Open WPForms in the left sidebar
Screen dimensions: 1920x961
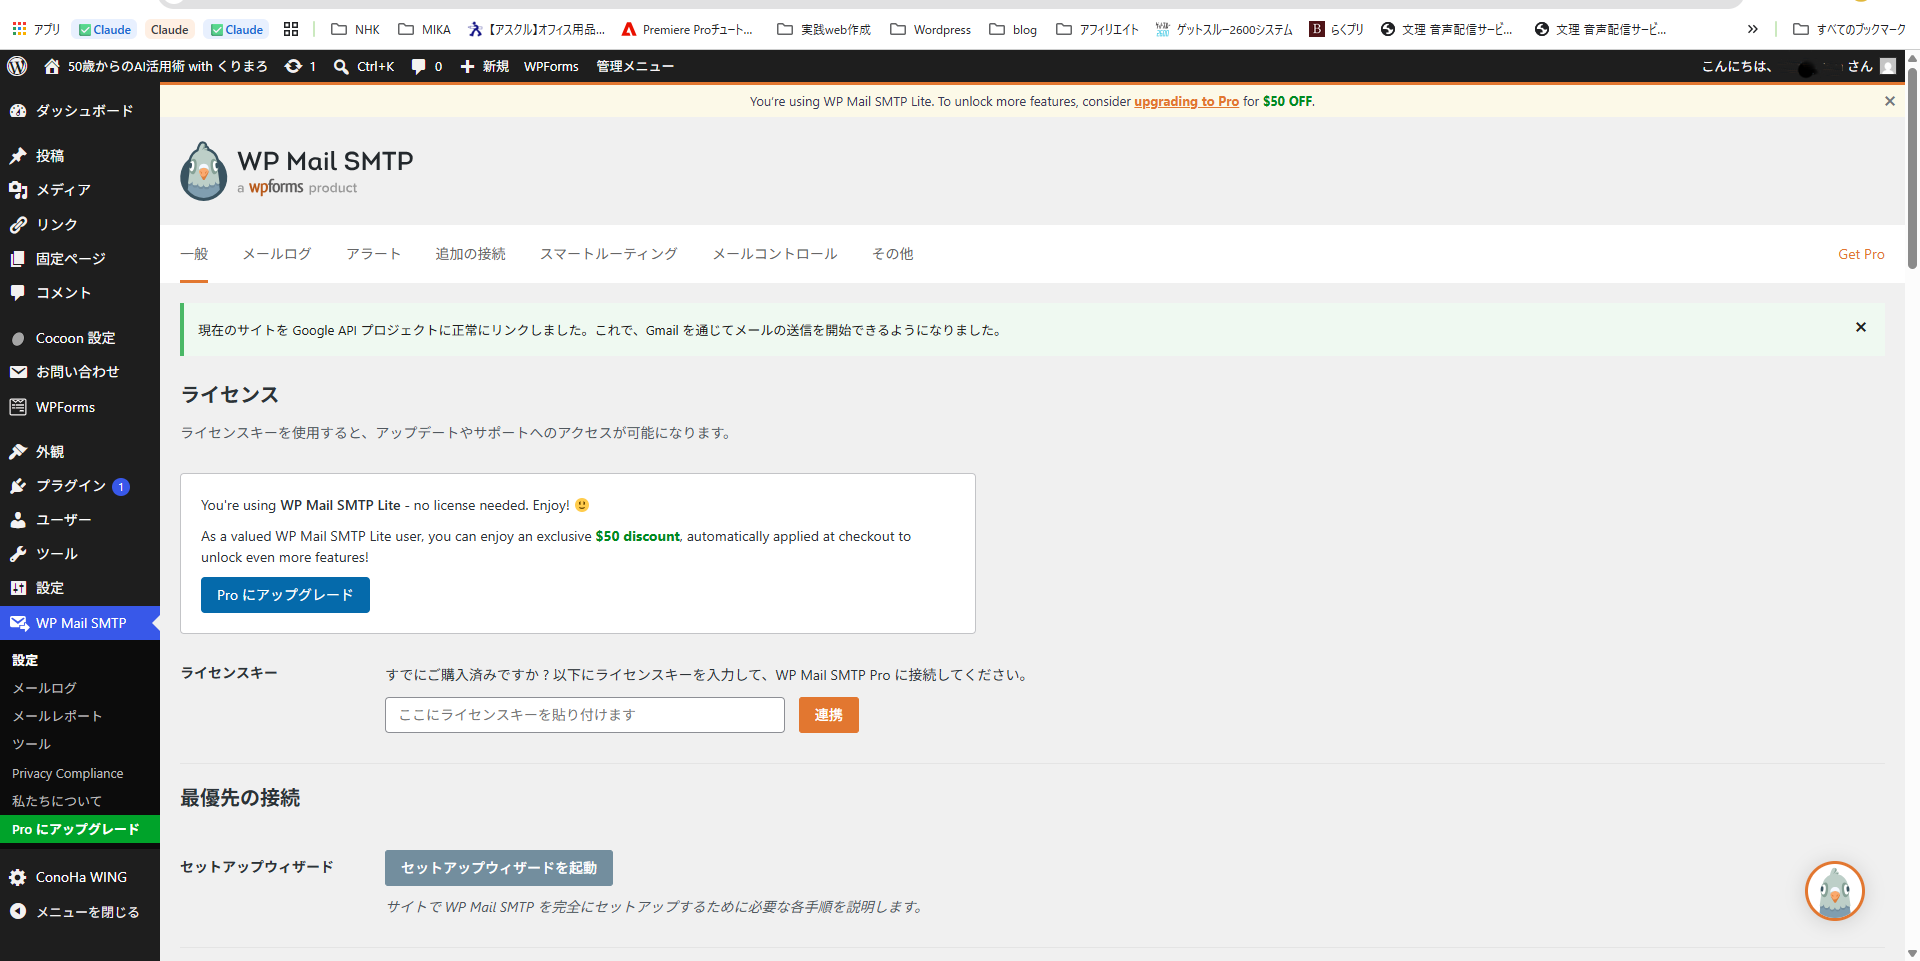click(80, 407)
